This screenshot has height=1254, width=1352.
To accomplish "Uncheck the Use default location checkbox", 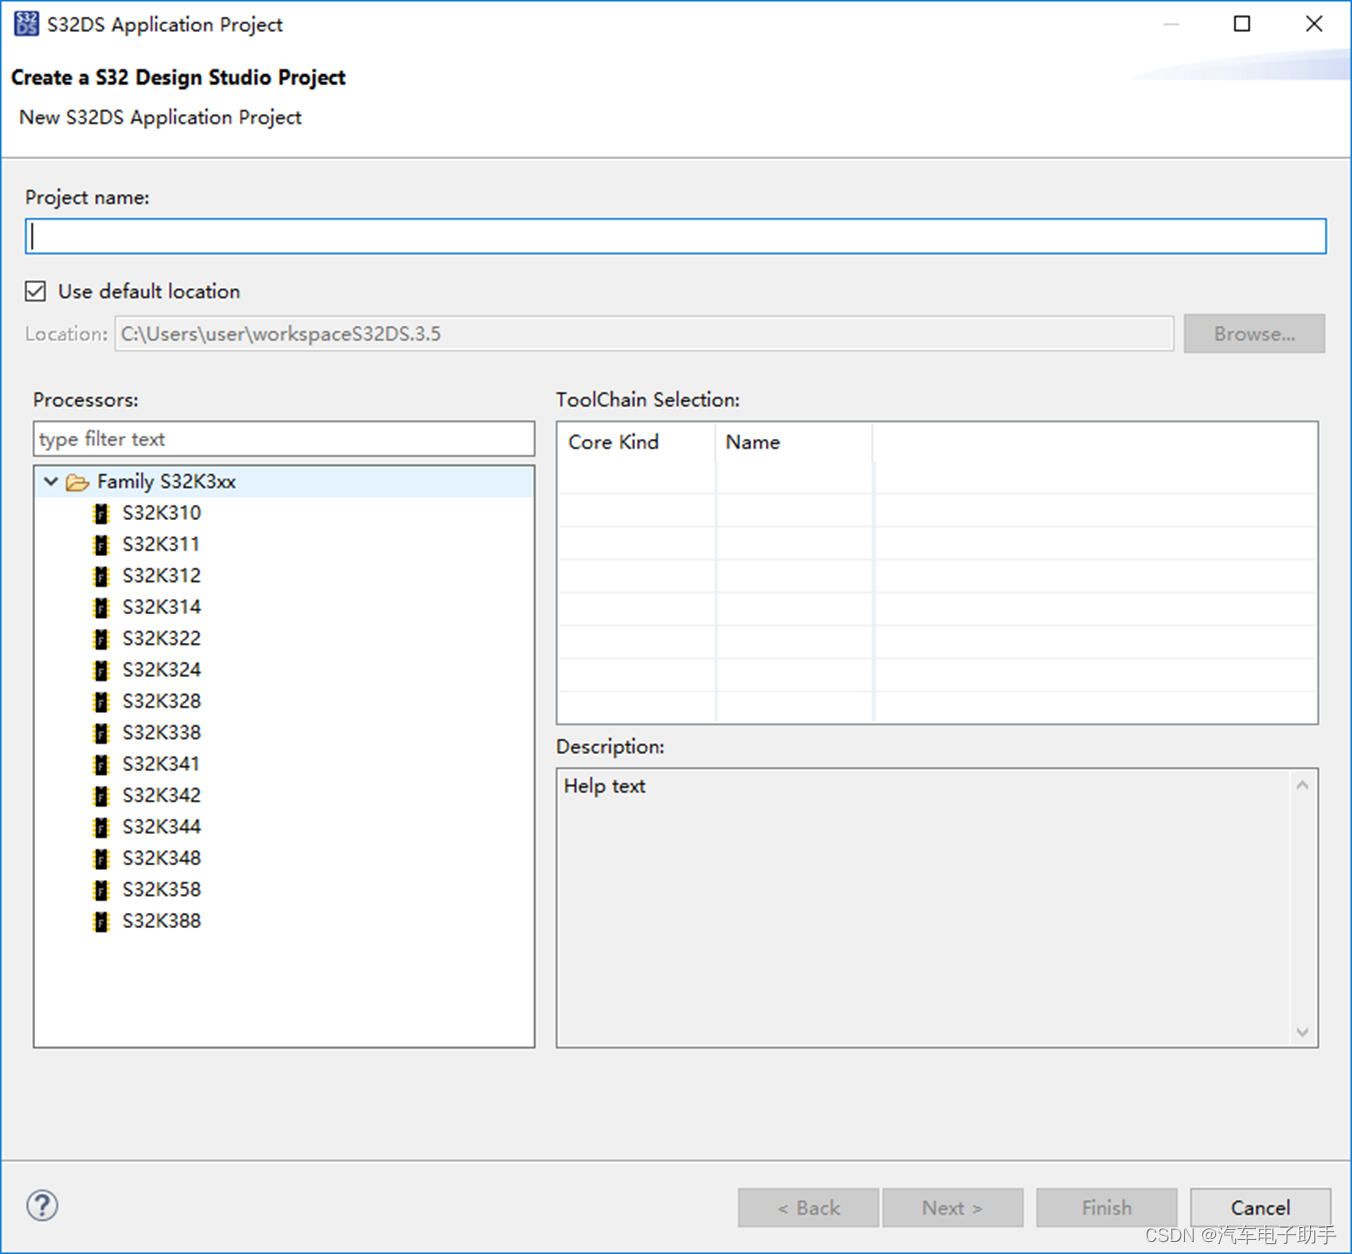I will 36,291.
